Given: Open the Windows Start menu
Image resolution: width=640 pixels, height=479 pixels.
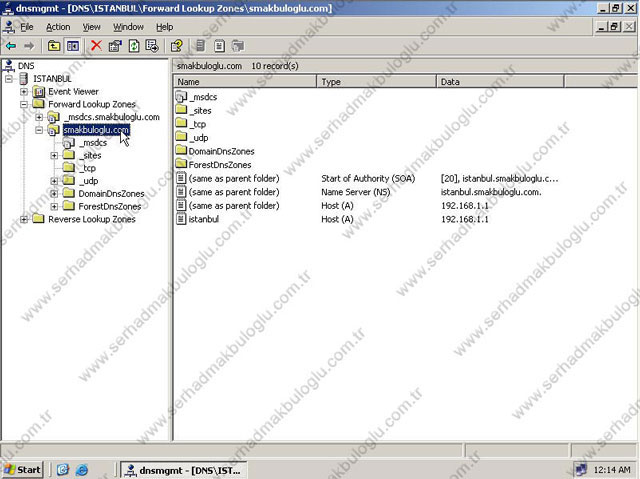Looking at the screenshot, I should (x=22, y=470).
